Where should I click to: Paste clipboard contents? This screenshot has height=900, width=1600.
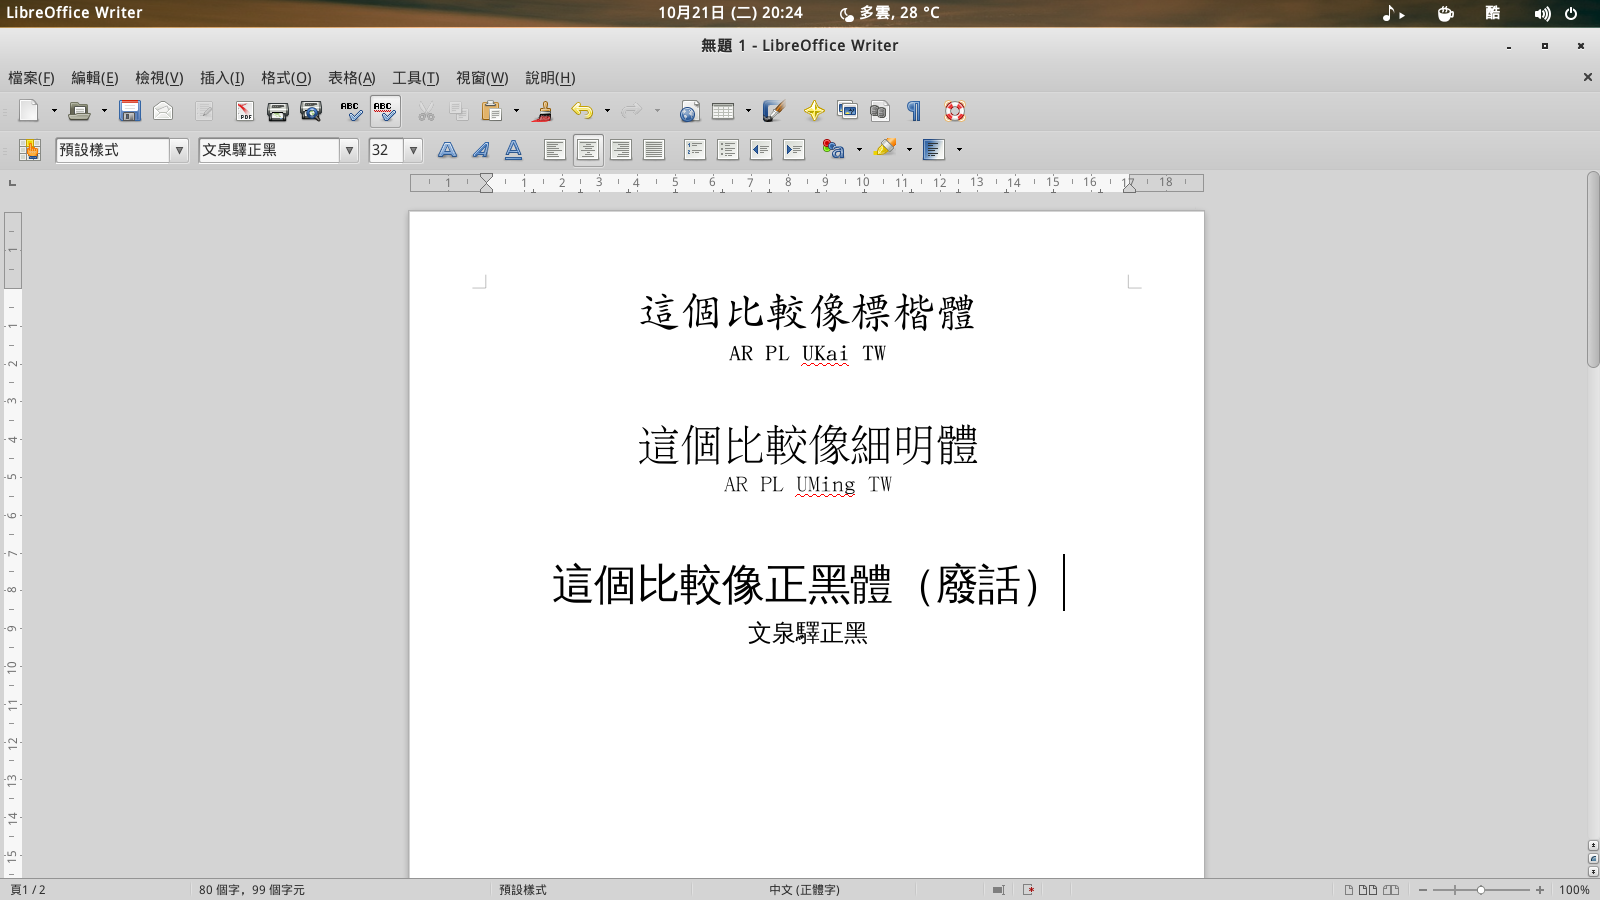coord(491,111)
